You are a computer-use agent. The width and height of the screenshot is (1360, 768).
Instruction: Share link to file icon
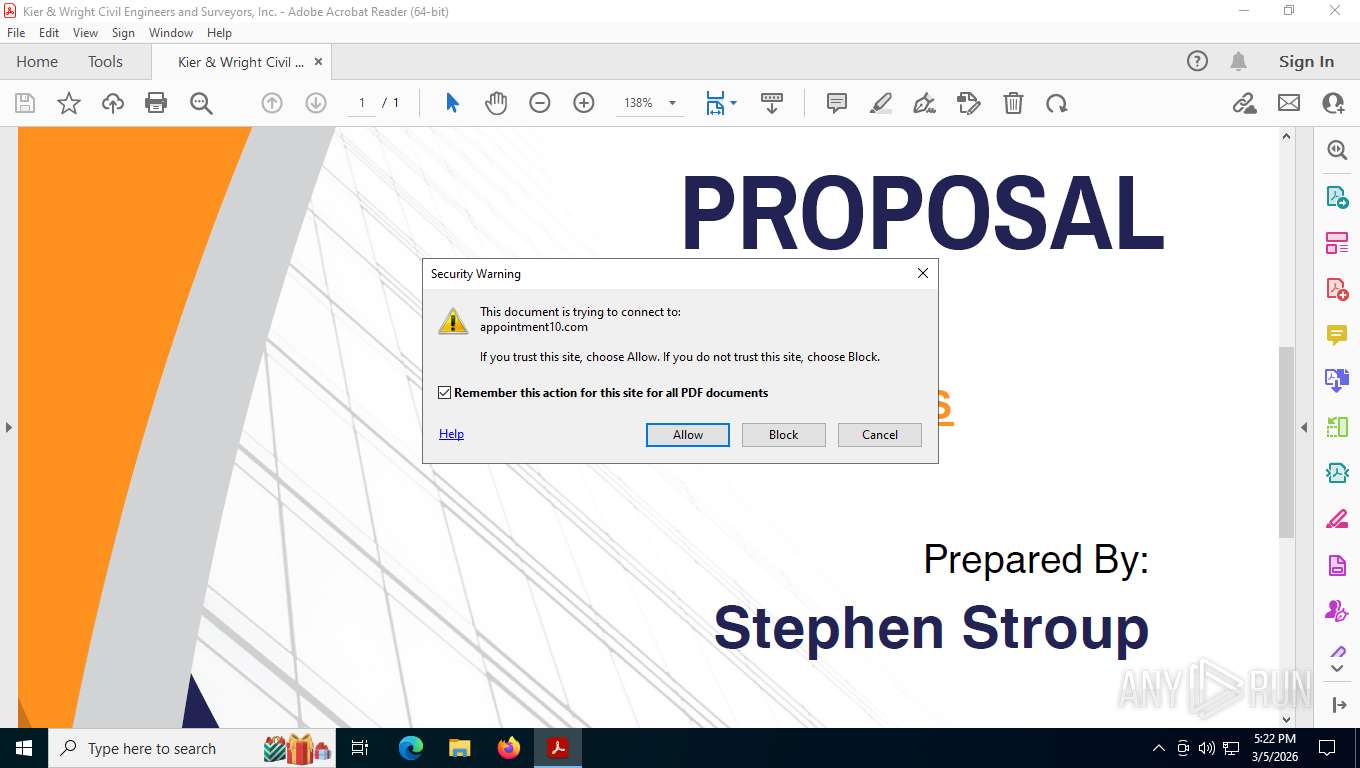point(1245,103)
